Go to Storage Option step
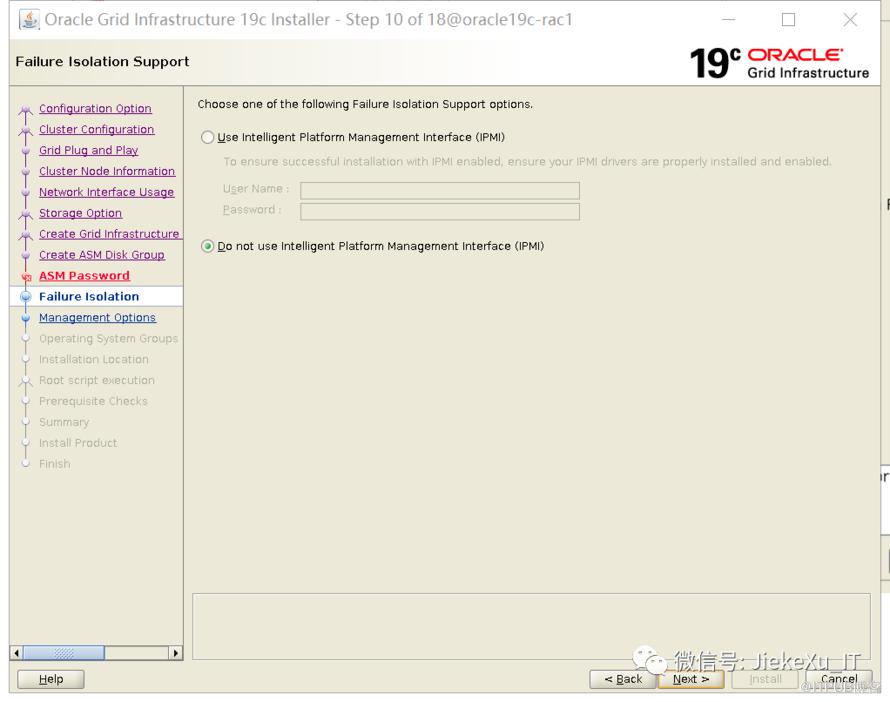Screen dimensions: 890x702 (x=80, y=214)
